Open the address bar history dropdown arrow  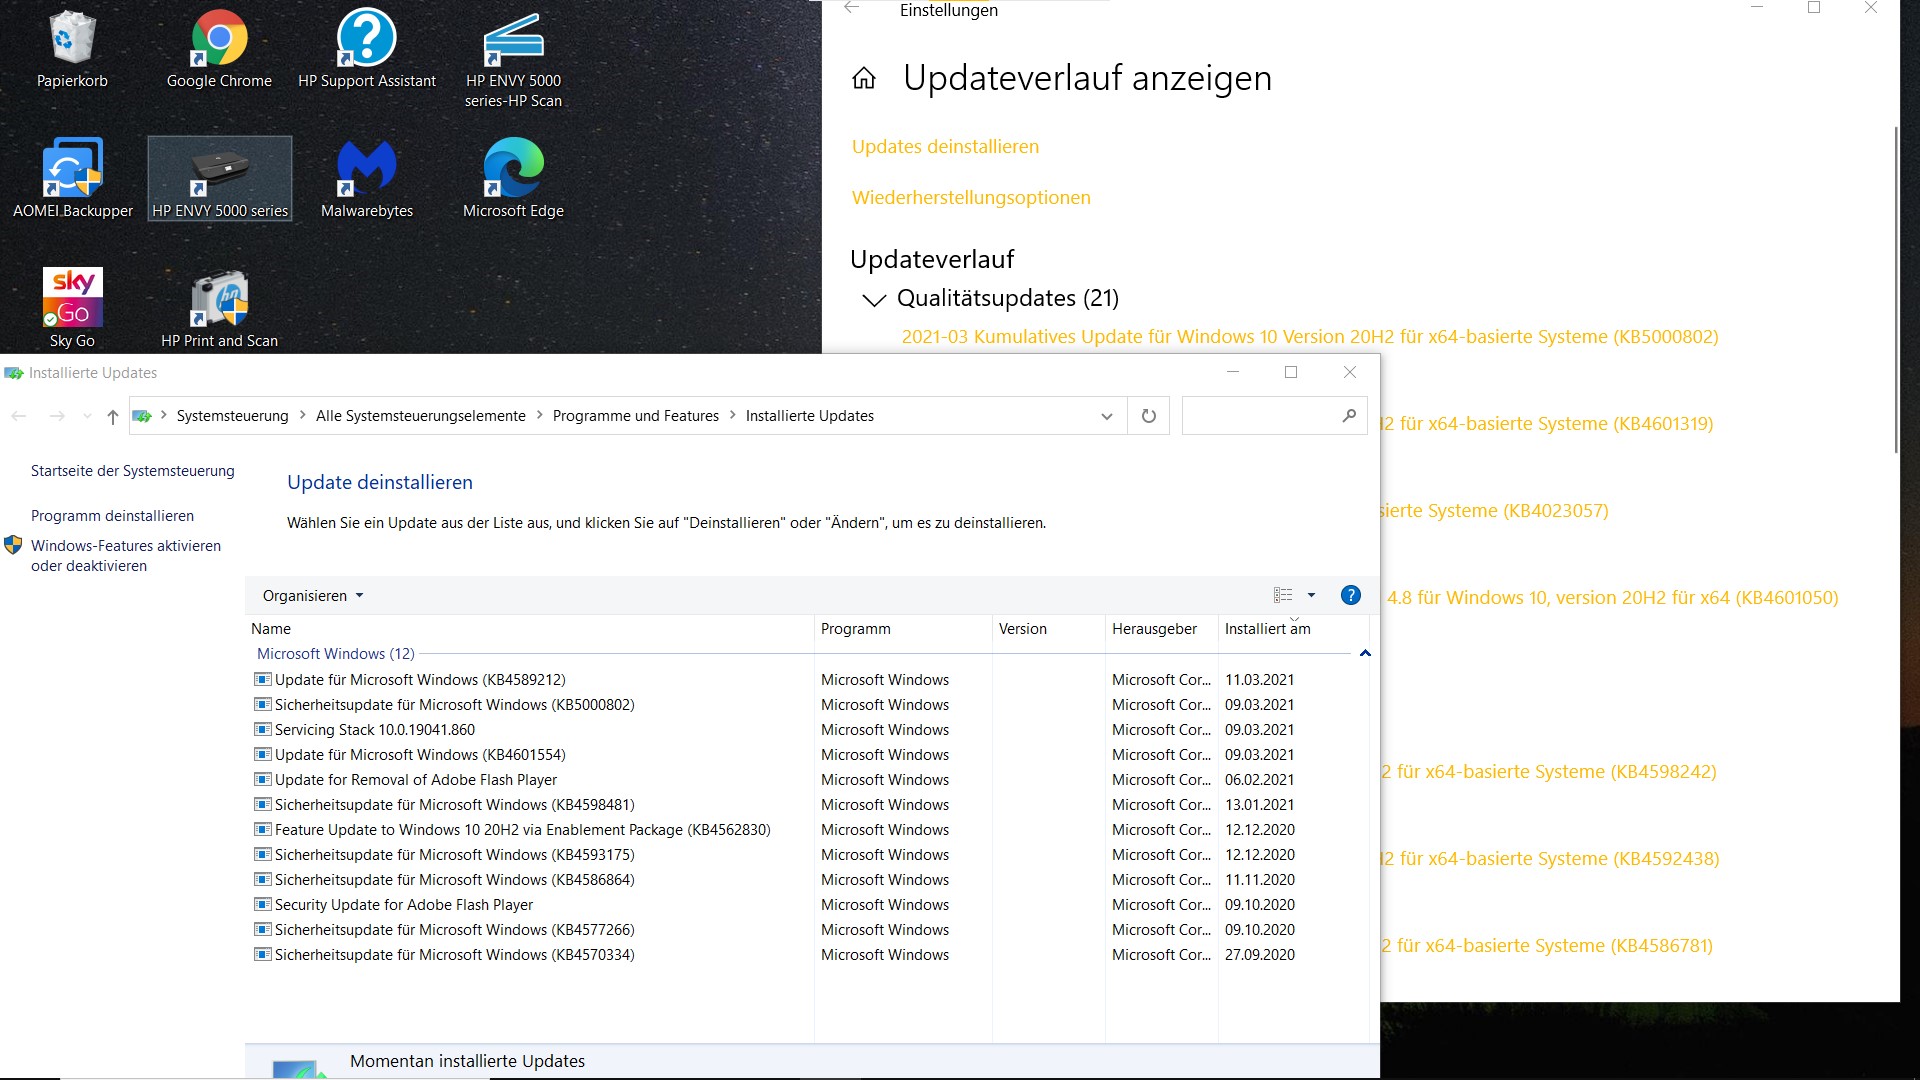pos(1106,417)
